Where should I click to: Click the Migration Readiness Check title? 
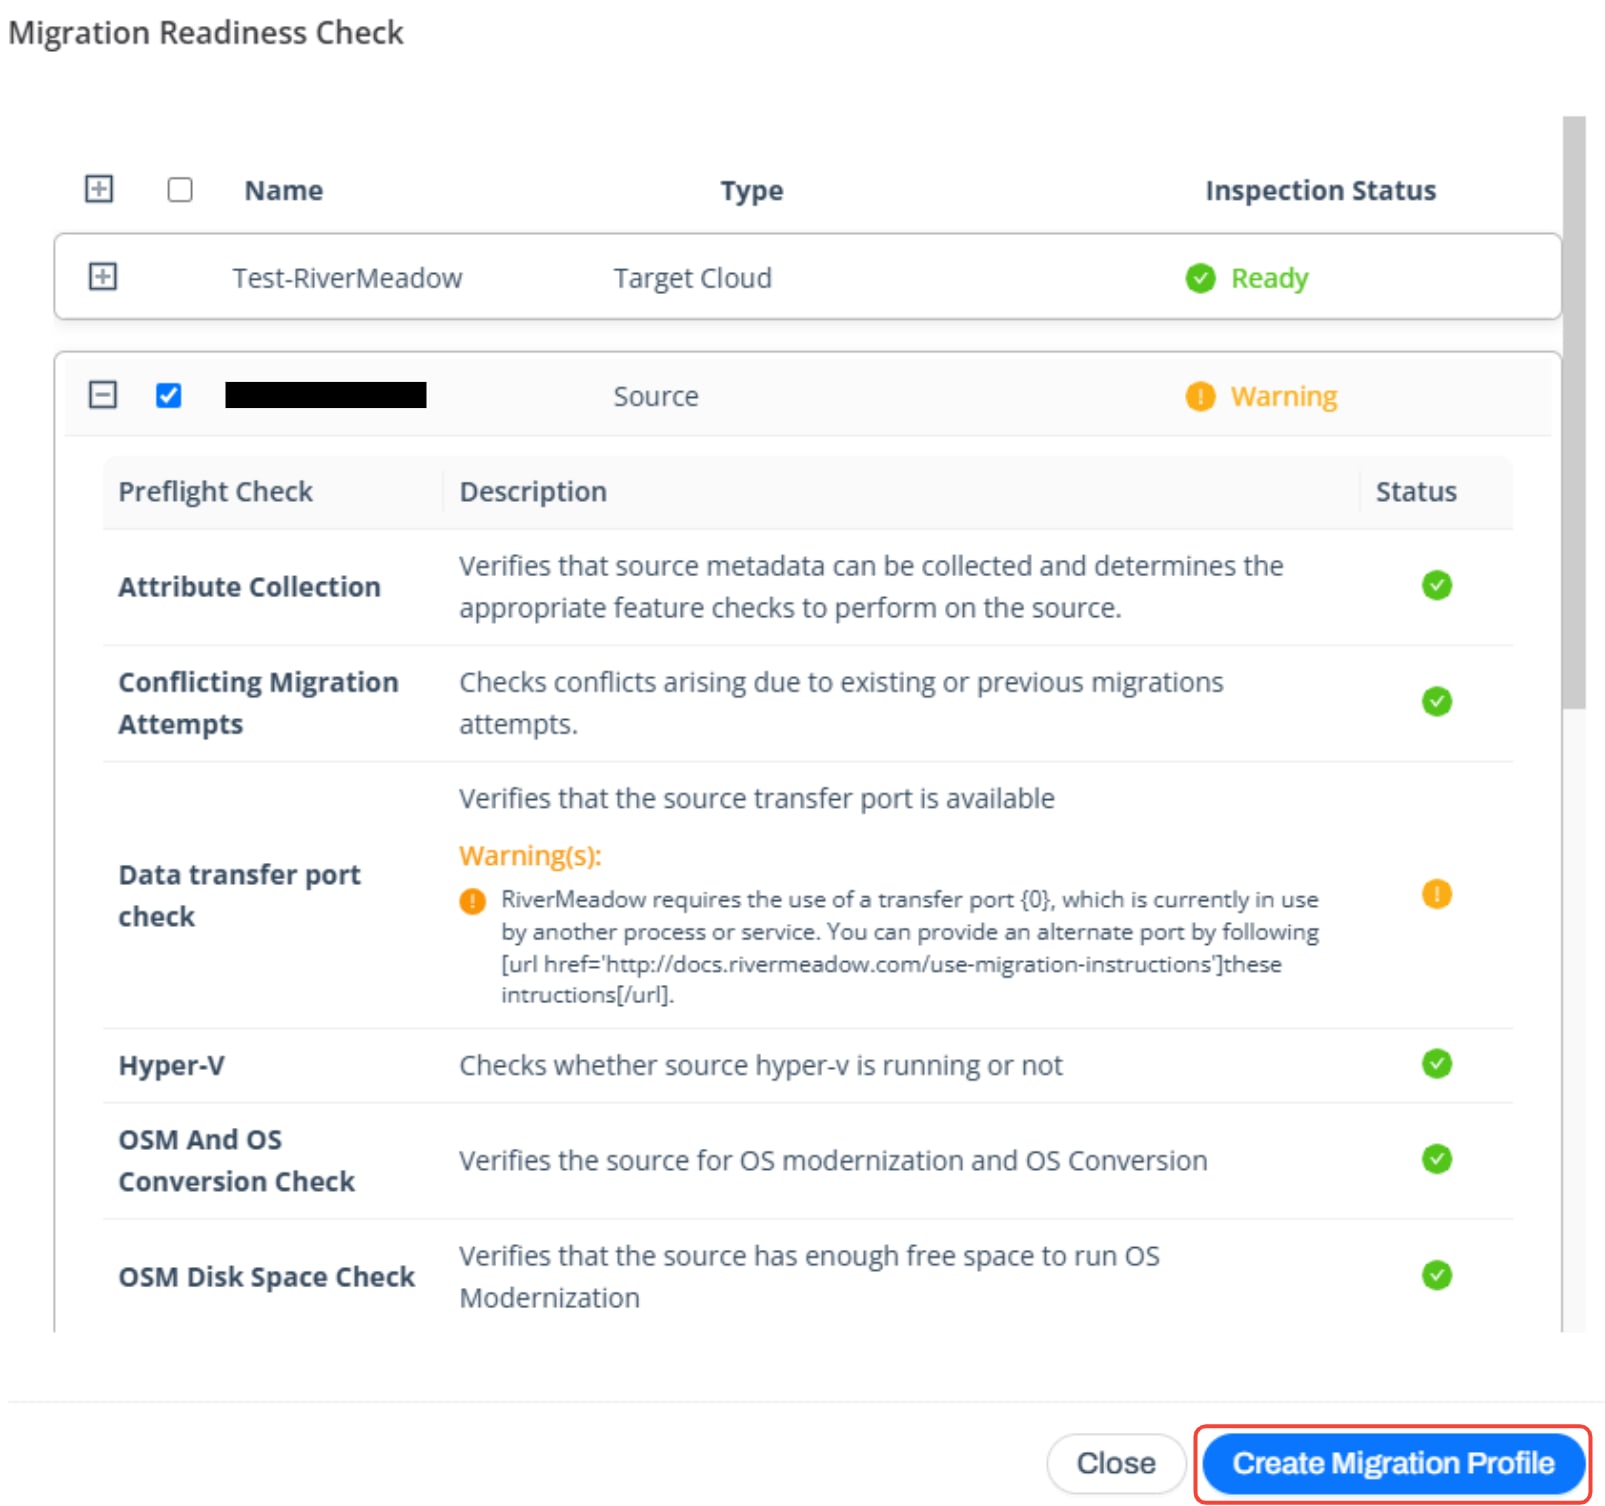coord(206,32)
